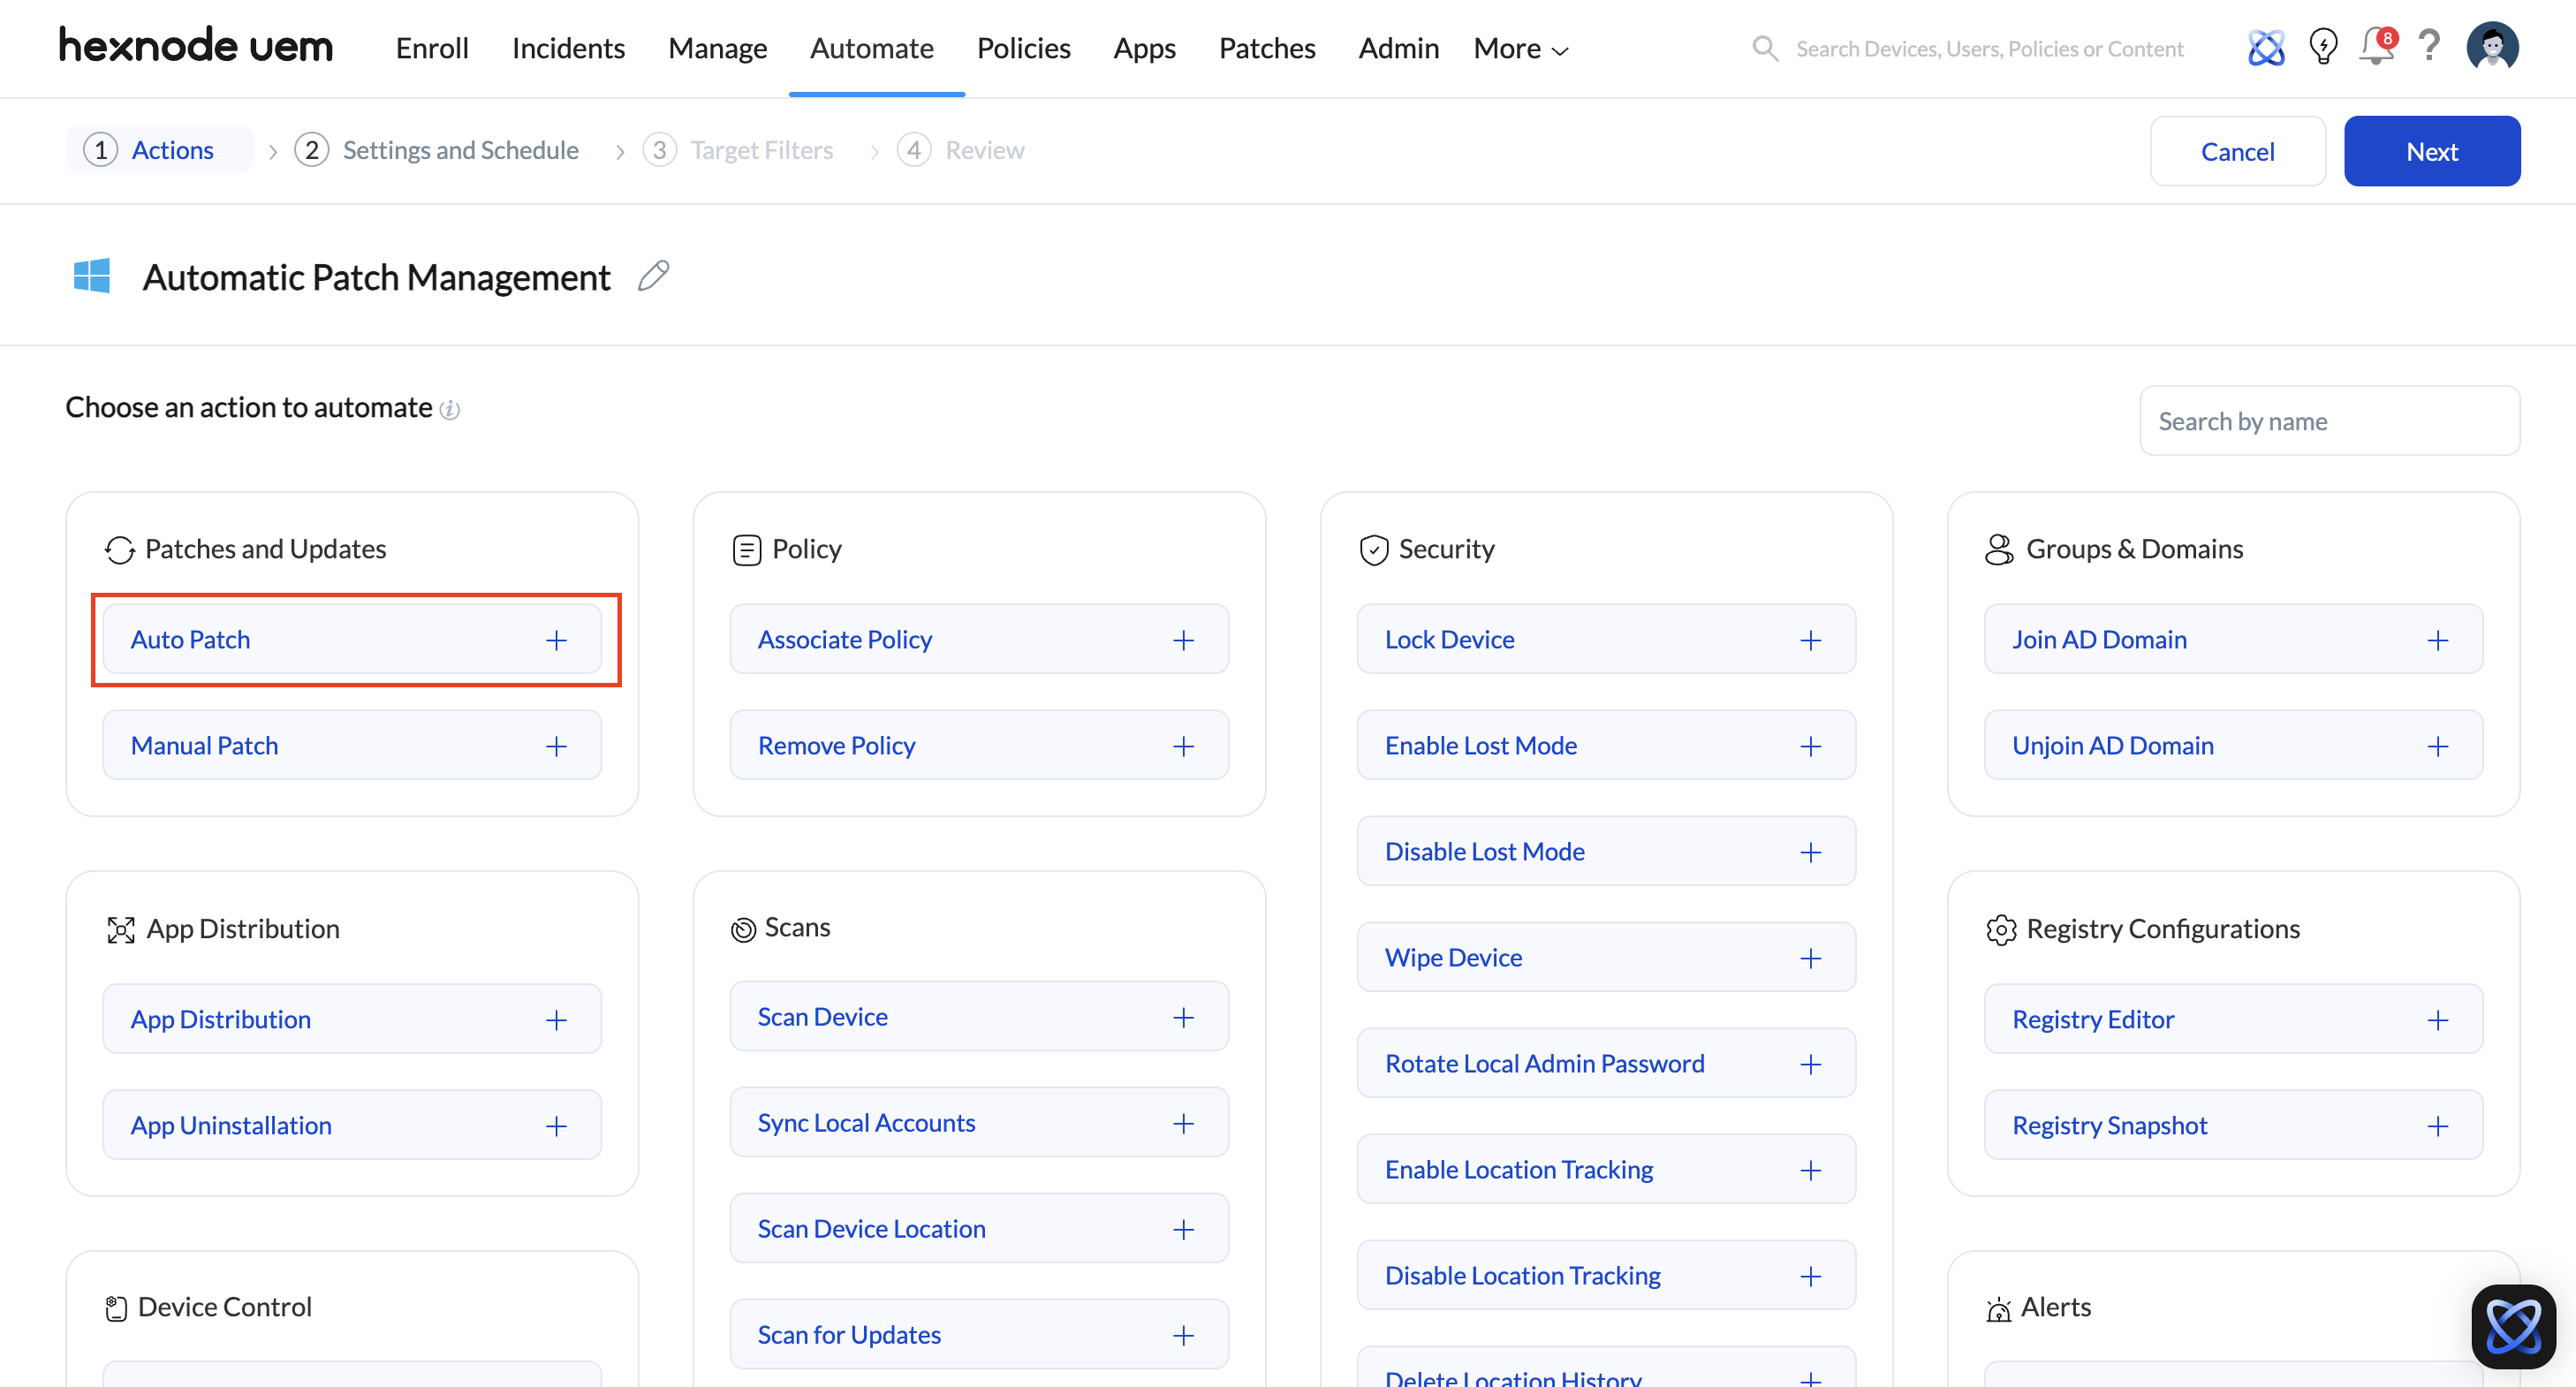Click the pencil edit icon beside the title
This screenshot has height=1387, width=2576.
pyautogui.click(x=653, y=276)
